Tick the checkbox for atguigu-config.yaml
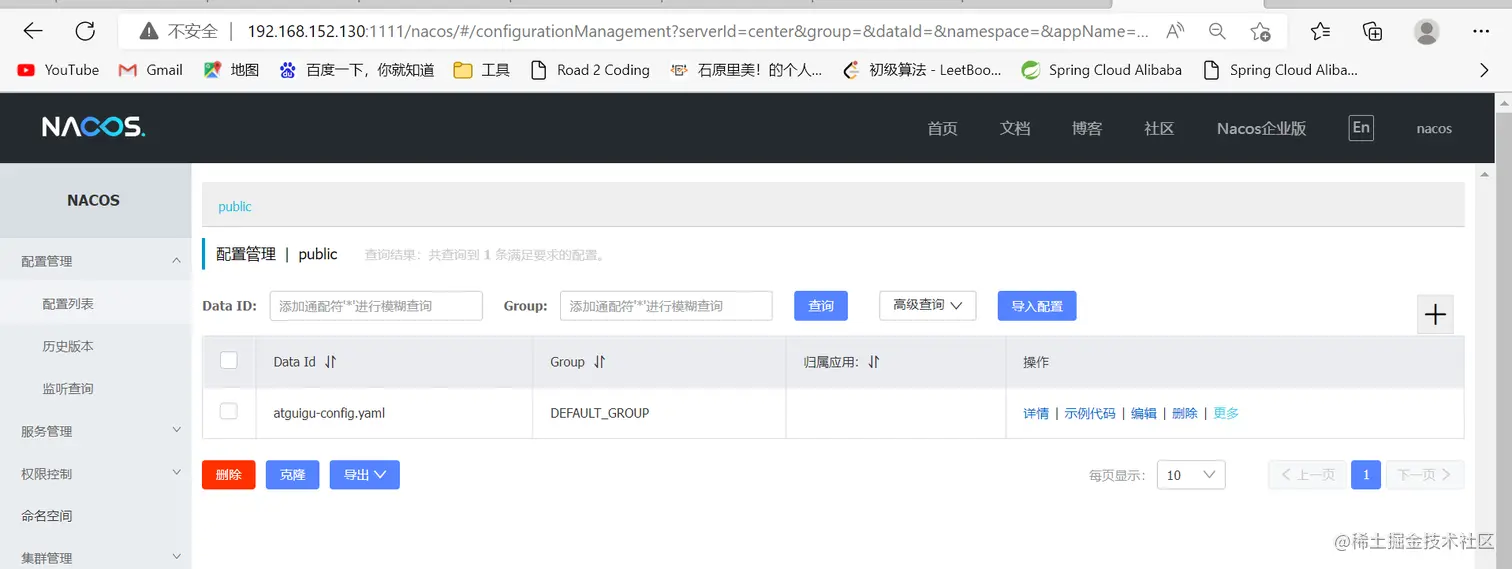This screenshot has width=1512, height=569. (x=229, y=411)
